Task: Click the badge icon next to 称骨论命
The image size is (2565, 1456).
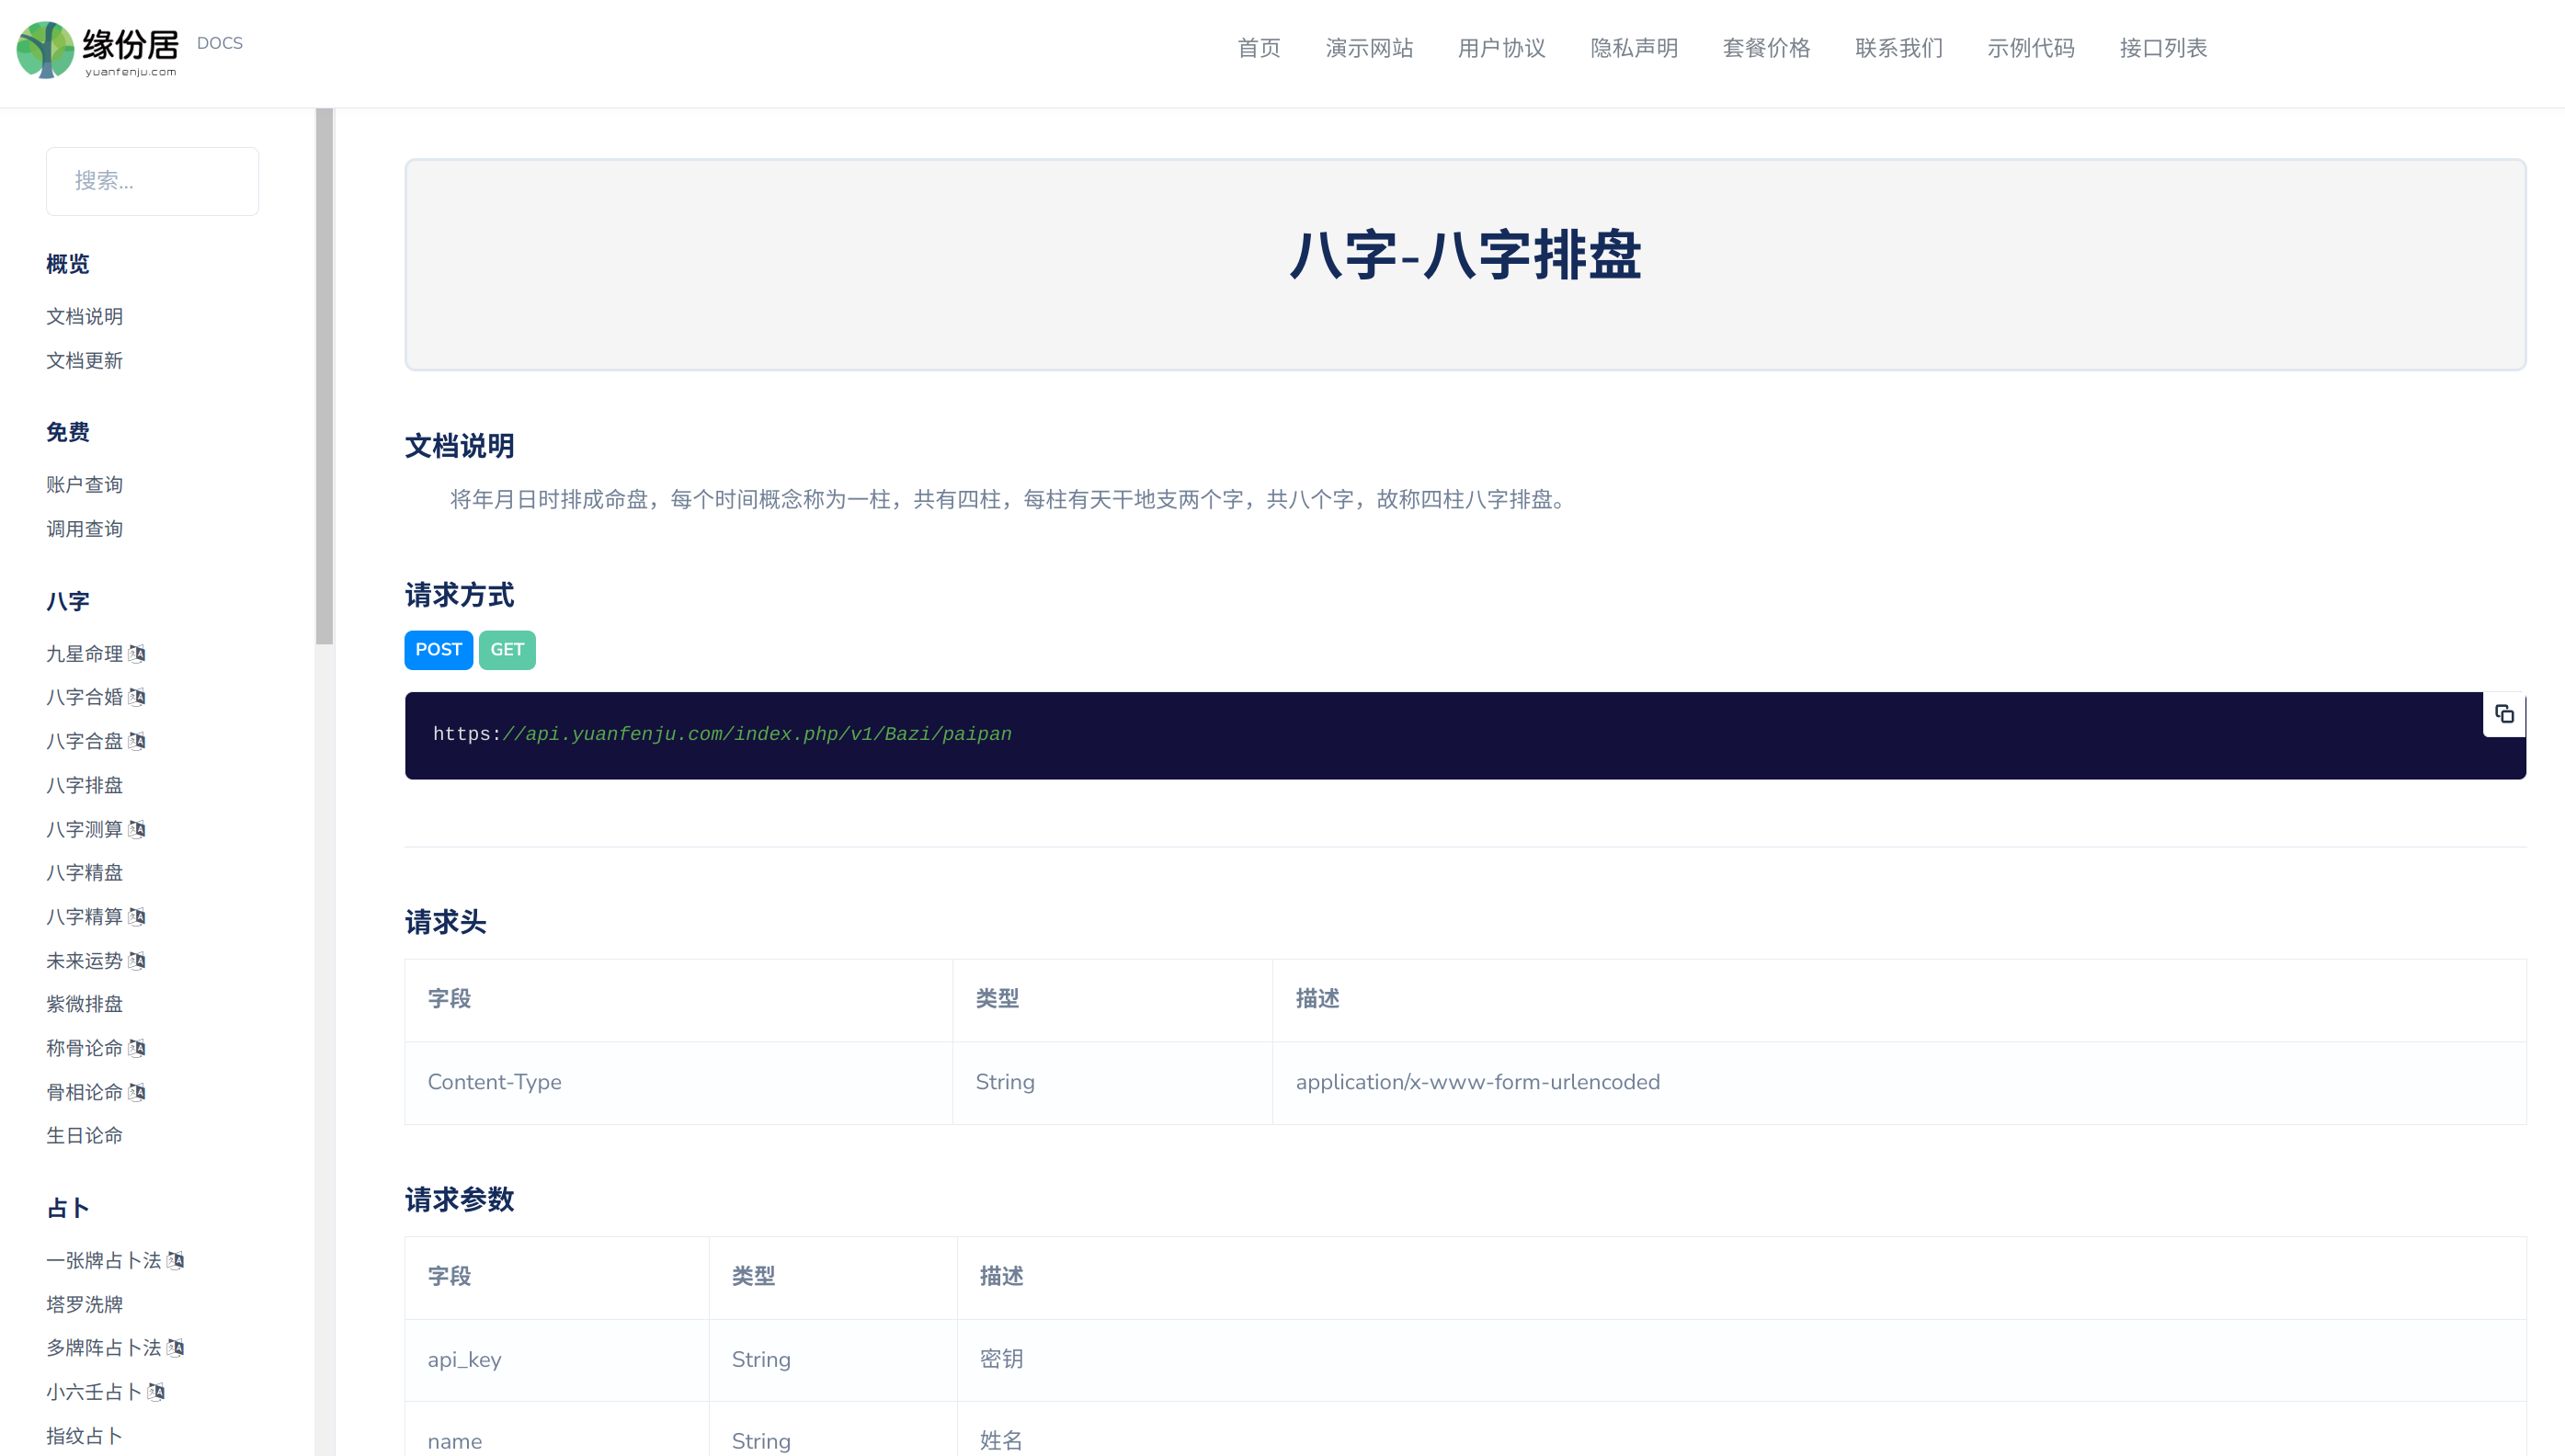Action: tap(137, 1048)
